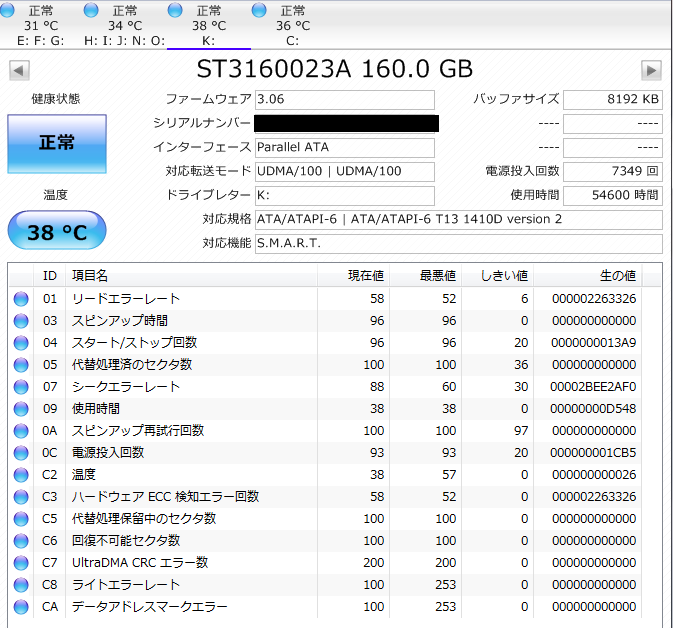This screenshot has height=628, width=673.
Task: Click the power-on hours field showing 54600 時間
Action: (612, 195)
